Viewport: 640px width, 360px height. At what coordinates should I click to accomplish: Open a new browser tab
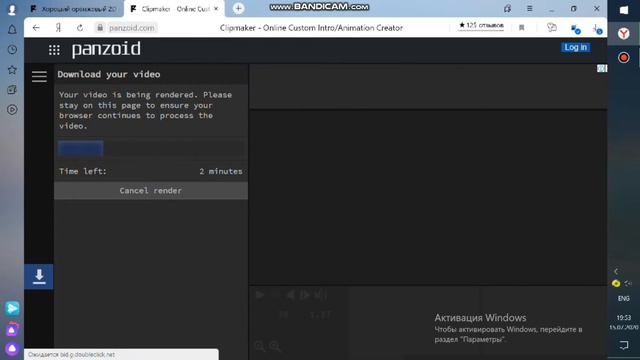point(238,8)
